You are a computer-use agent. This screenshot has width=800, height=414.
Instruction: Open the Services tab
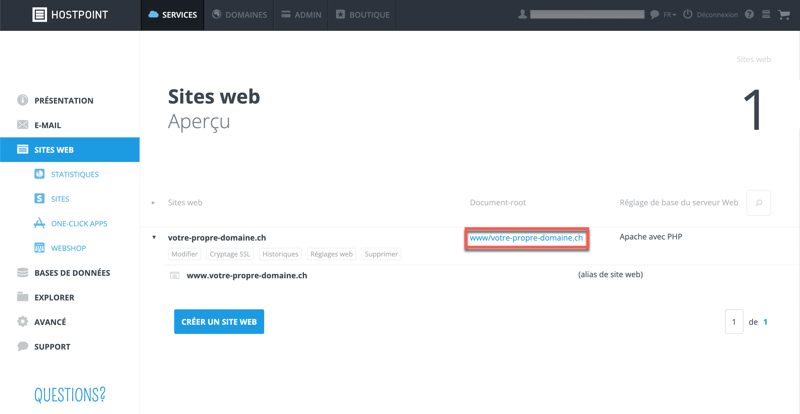click(172, 15)
